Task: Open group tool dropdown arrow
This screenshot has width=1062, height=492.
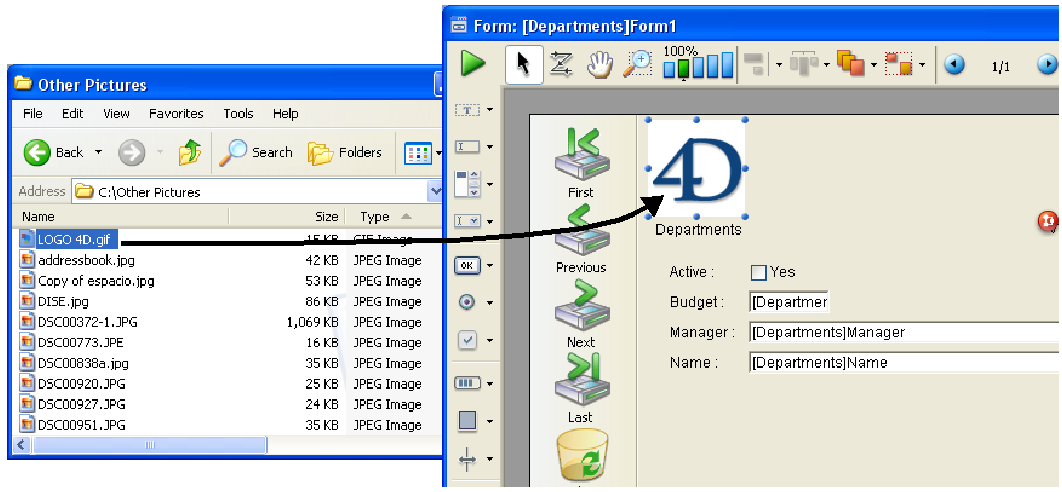Action: tap(922, 66)
